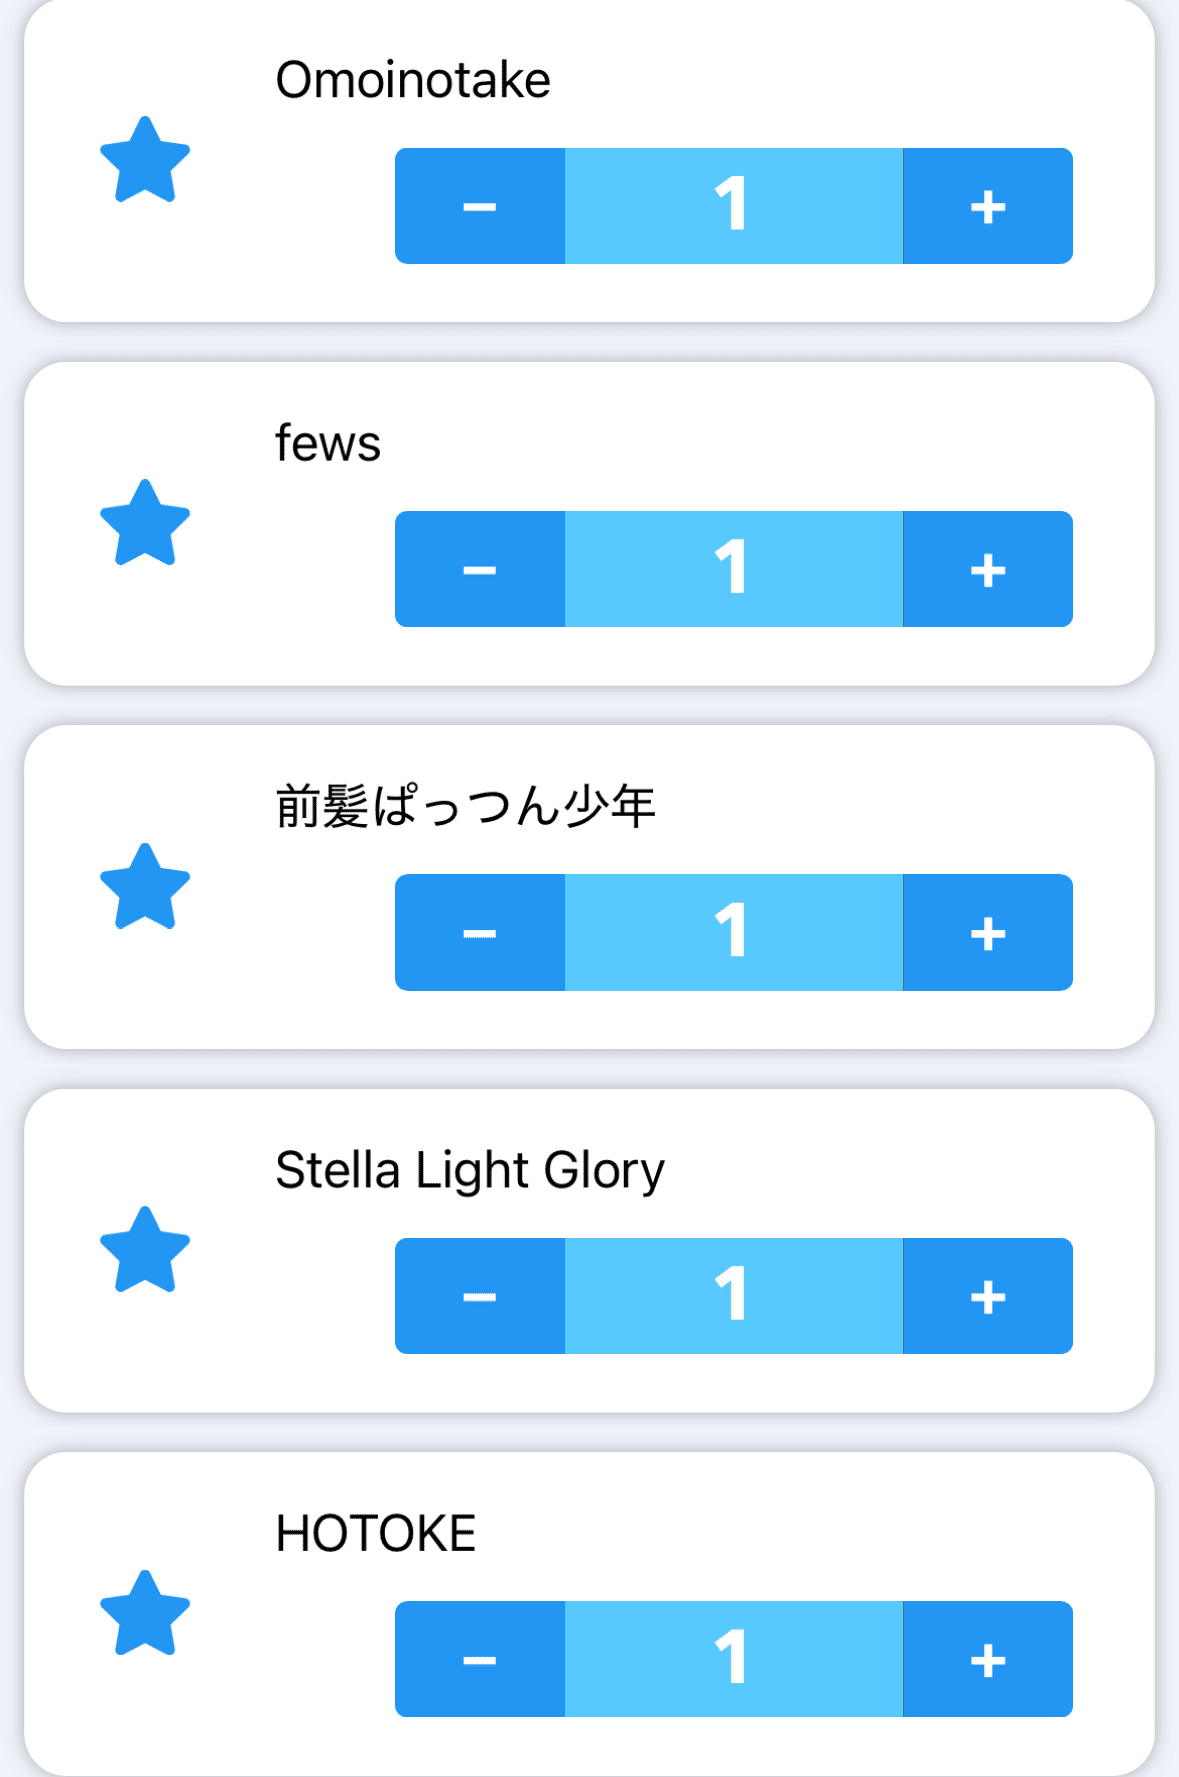Toggle the favorite star for Omoinotake
The image size is (1179, 1777).
pyautogui.click(x=145, y=160)
